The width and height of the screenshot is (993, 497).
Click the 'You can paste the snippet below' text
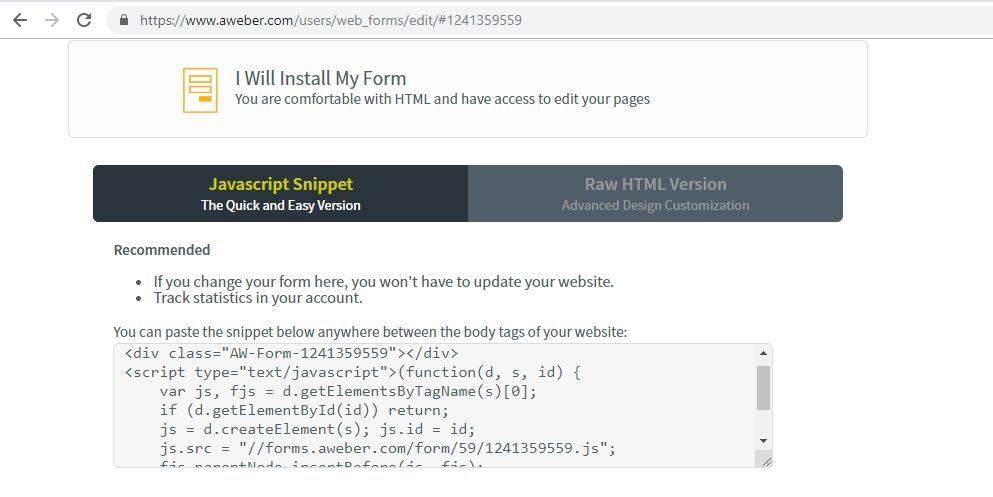point(370,332)
